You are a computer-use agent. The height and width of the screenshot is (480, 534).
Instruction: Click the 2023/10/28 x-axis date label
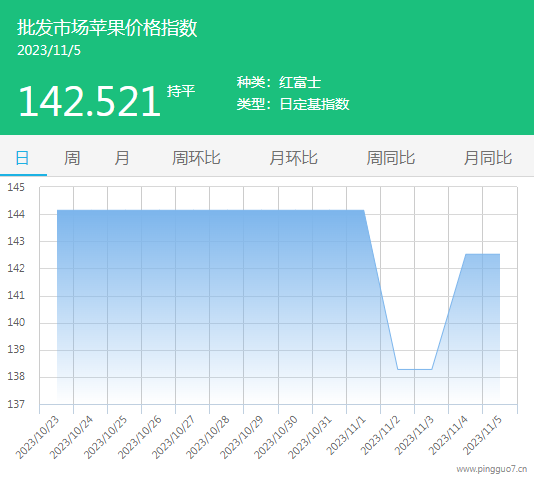[208, 437]
